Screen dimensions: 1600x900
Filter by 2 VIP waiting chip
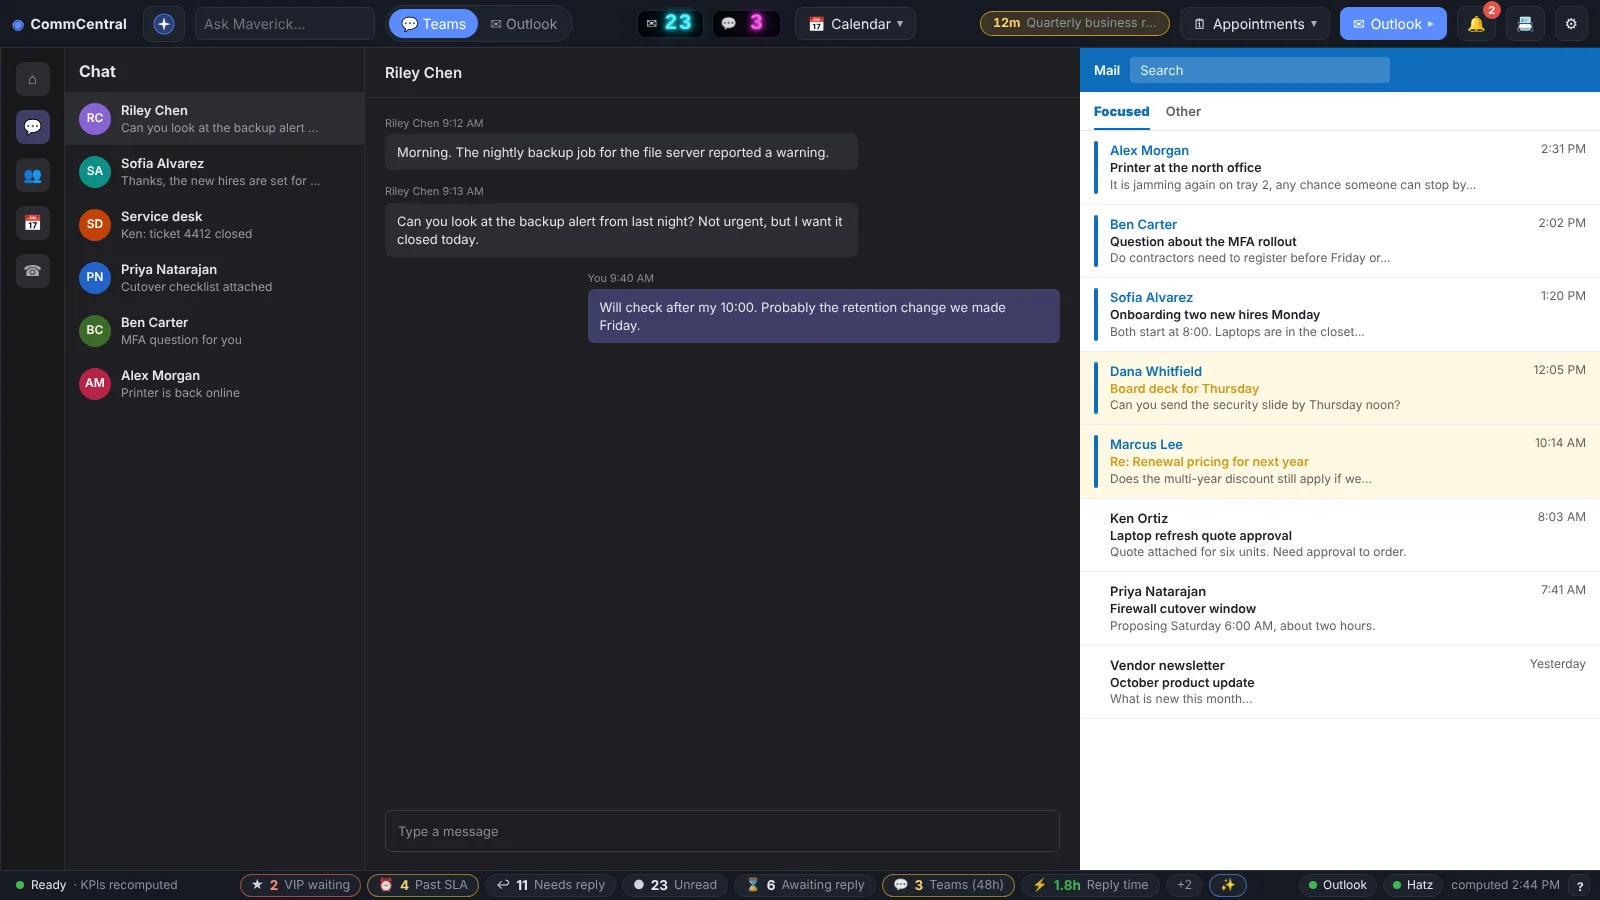[300, 885]
